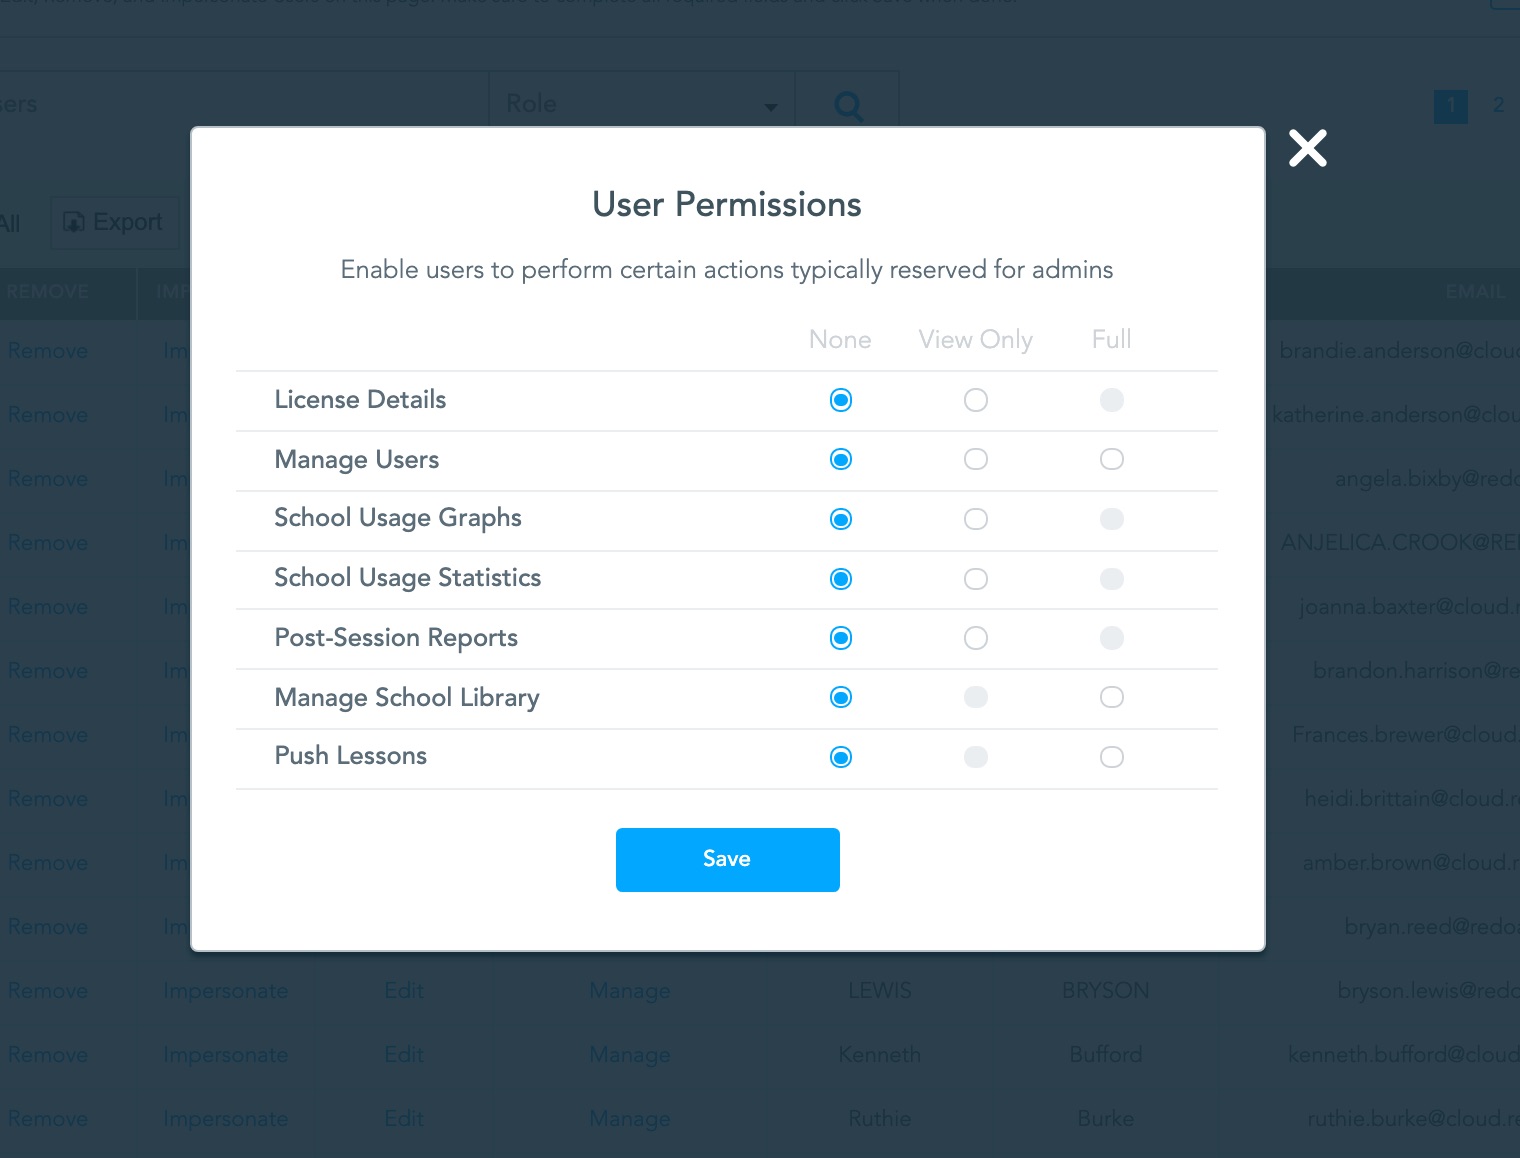The image size is (1520, 1158).
Task: Impersonate user Kenneth Bufford
Action: point(225,1054)
